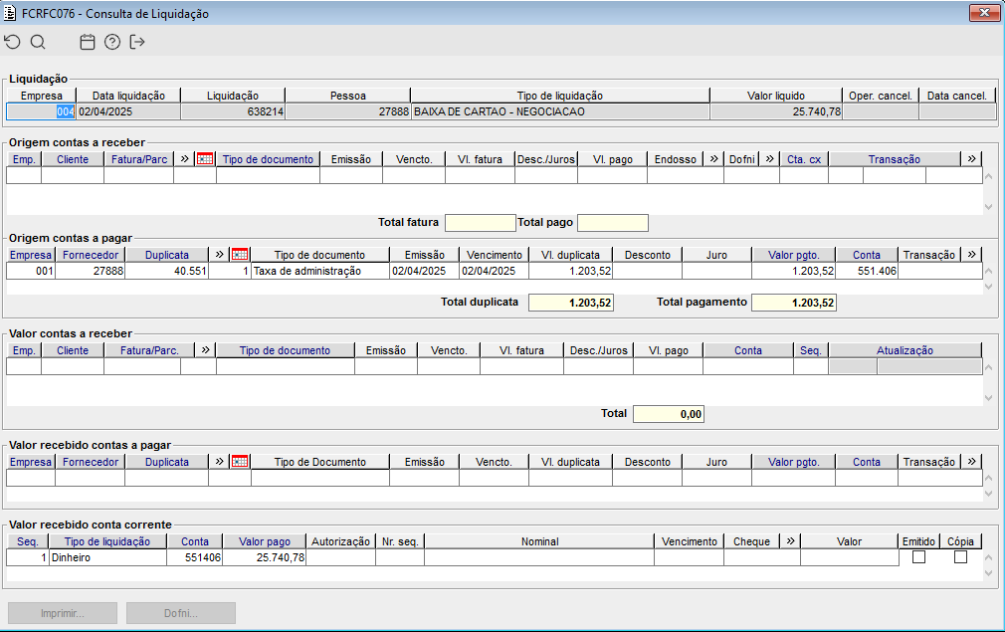Image resolution: width=1005 pixels, height=632 pixels.
Task: Expand columns after Duplicata in Origem contas a pagar
Action: click(x=219, y=254)
